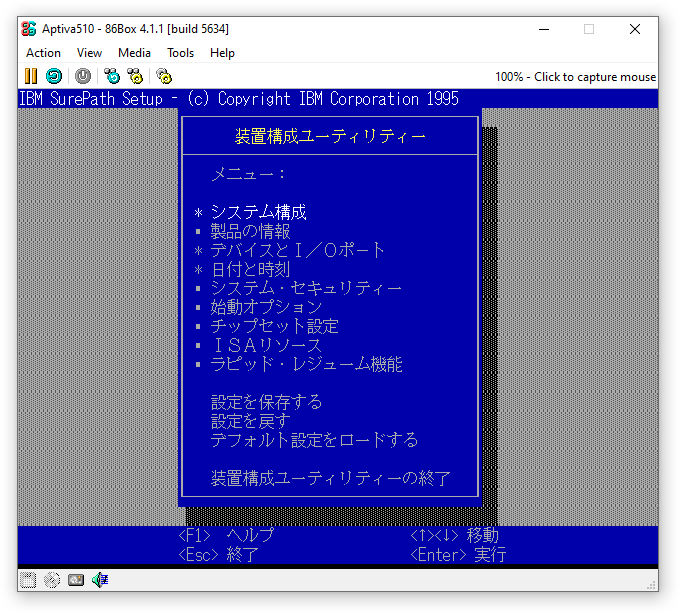Click the gray ACPI power button icon
This screenshot has width=680, height=614.
point(83,76)
